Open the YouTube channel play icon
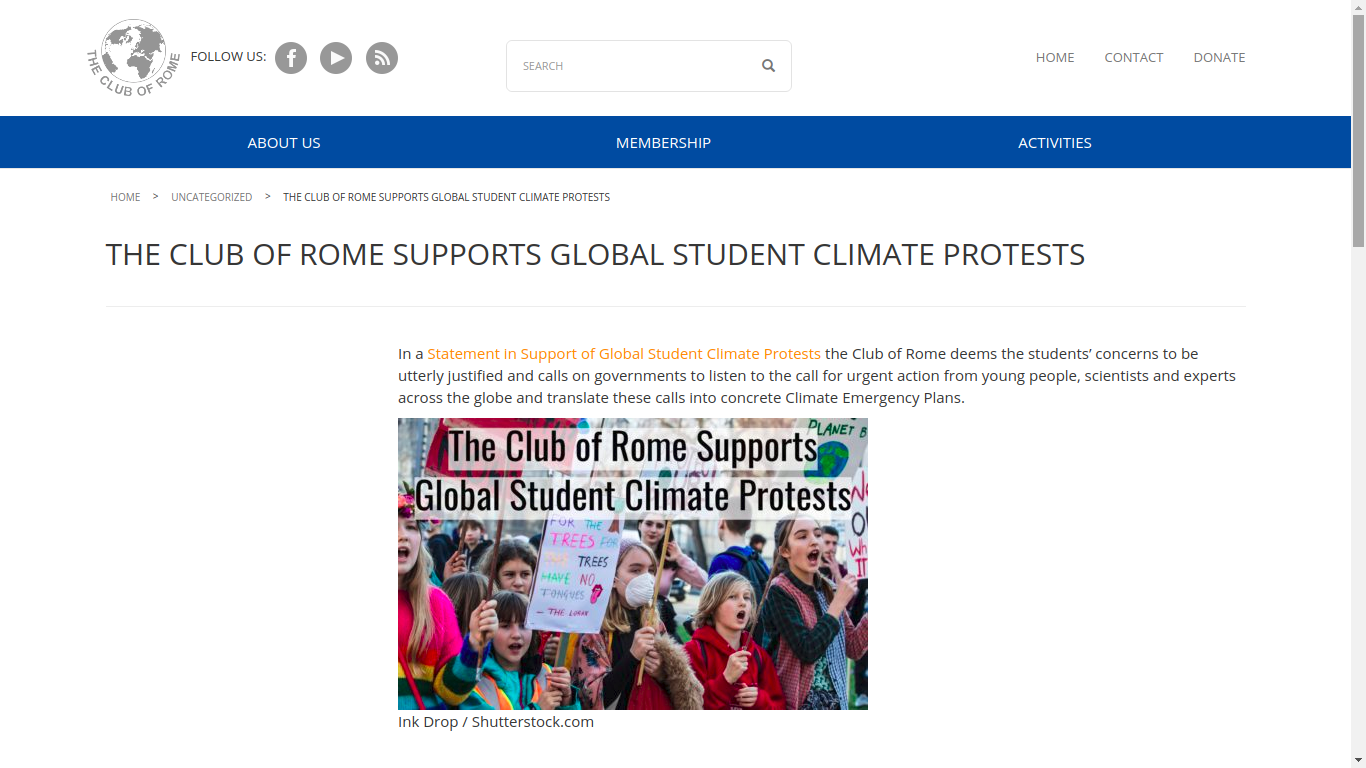 pos(336,58)
